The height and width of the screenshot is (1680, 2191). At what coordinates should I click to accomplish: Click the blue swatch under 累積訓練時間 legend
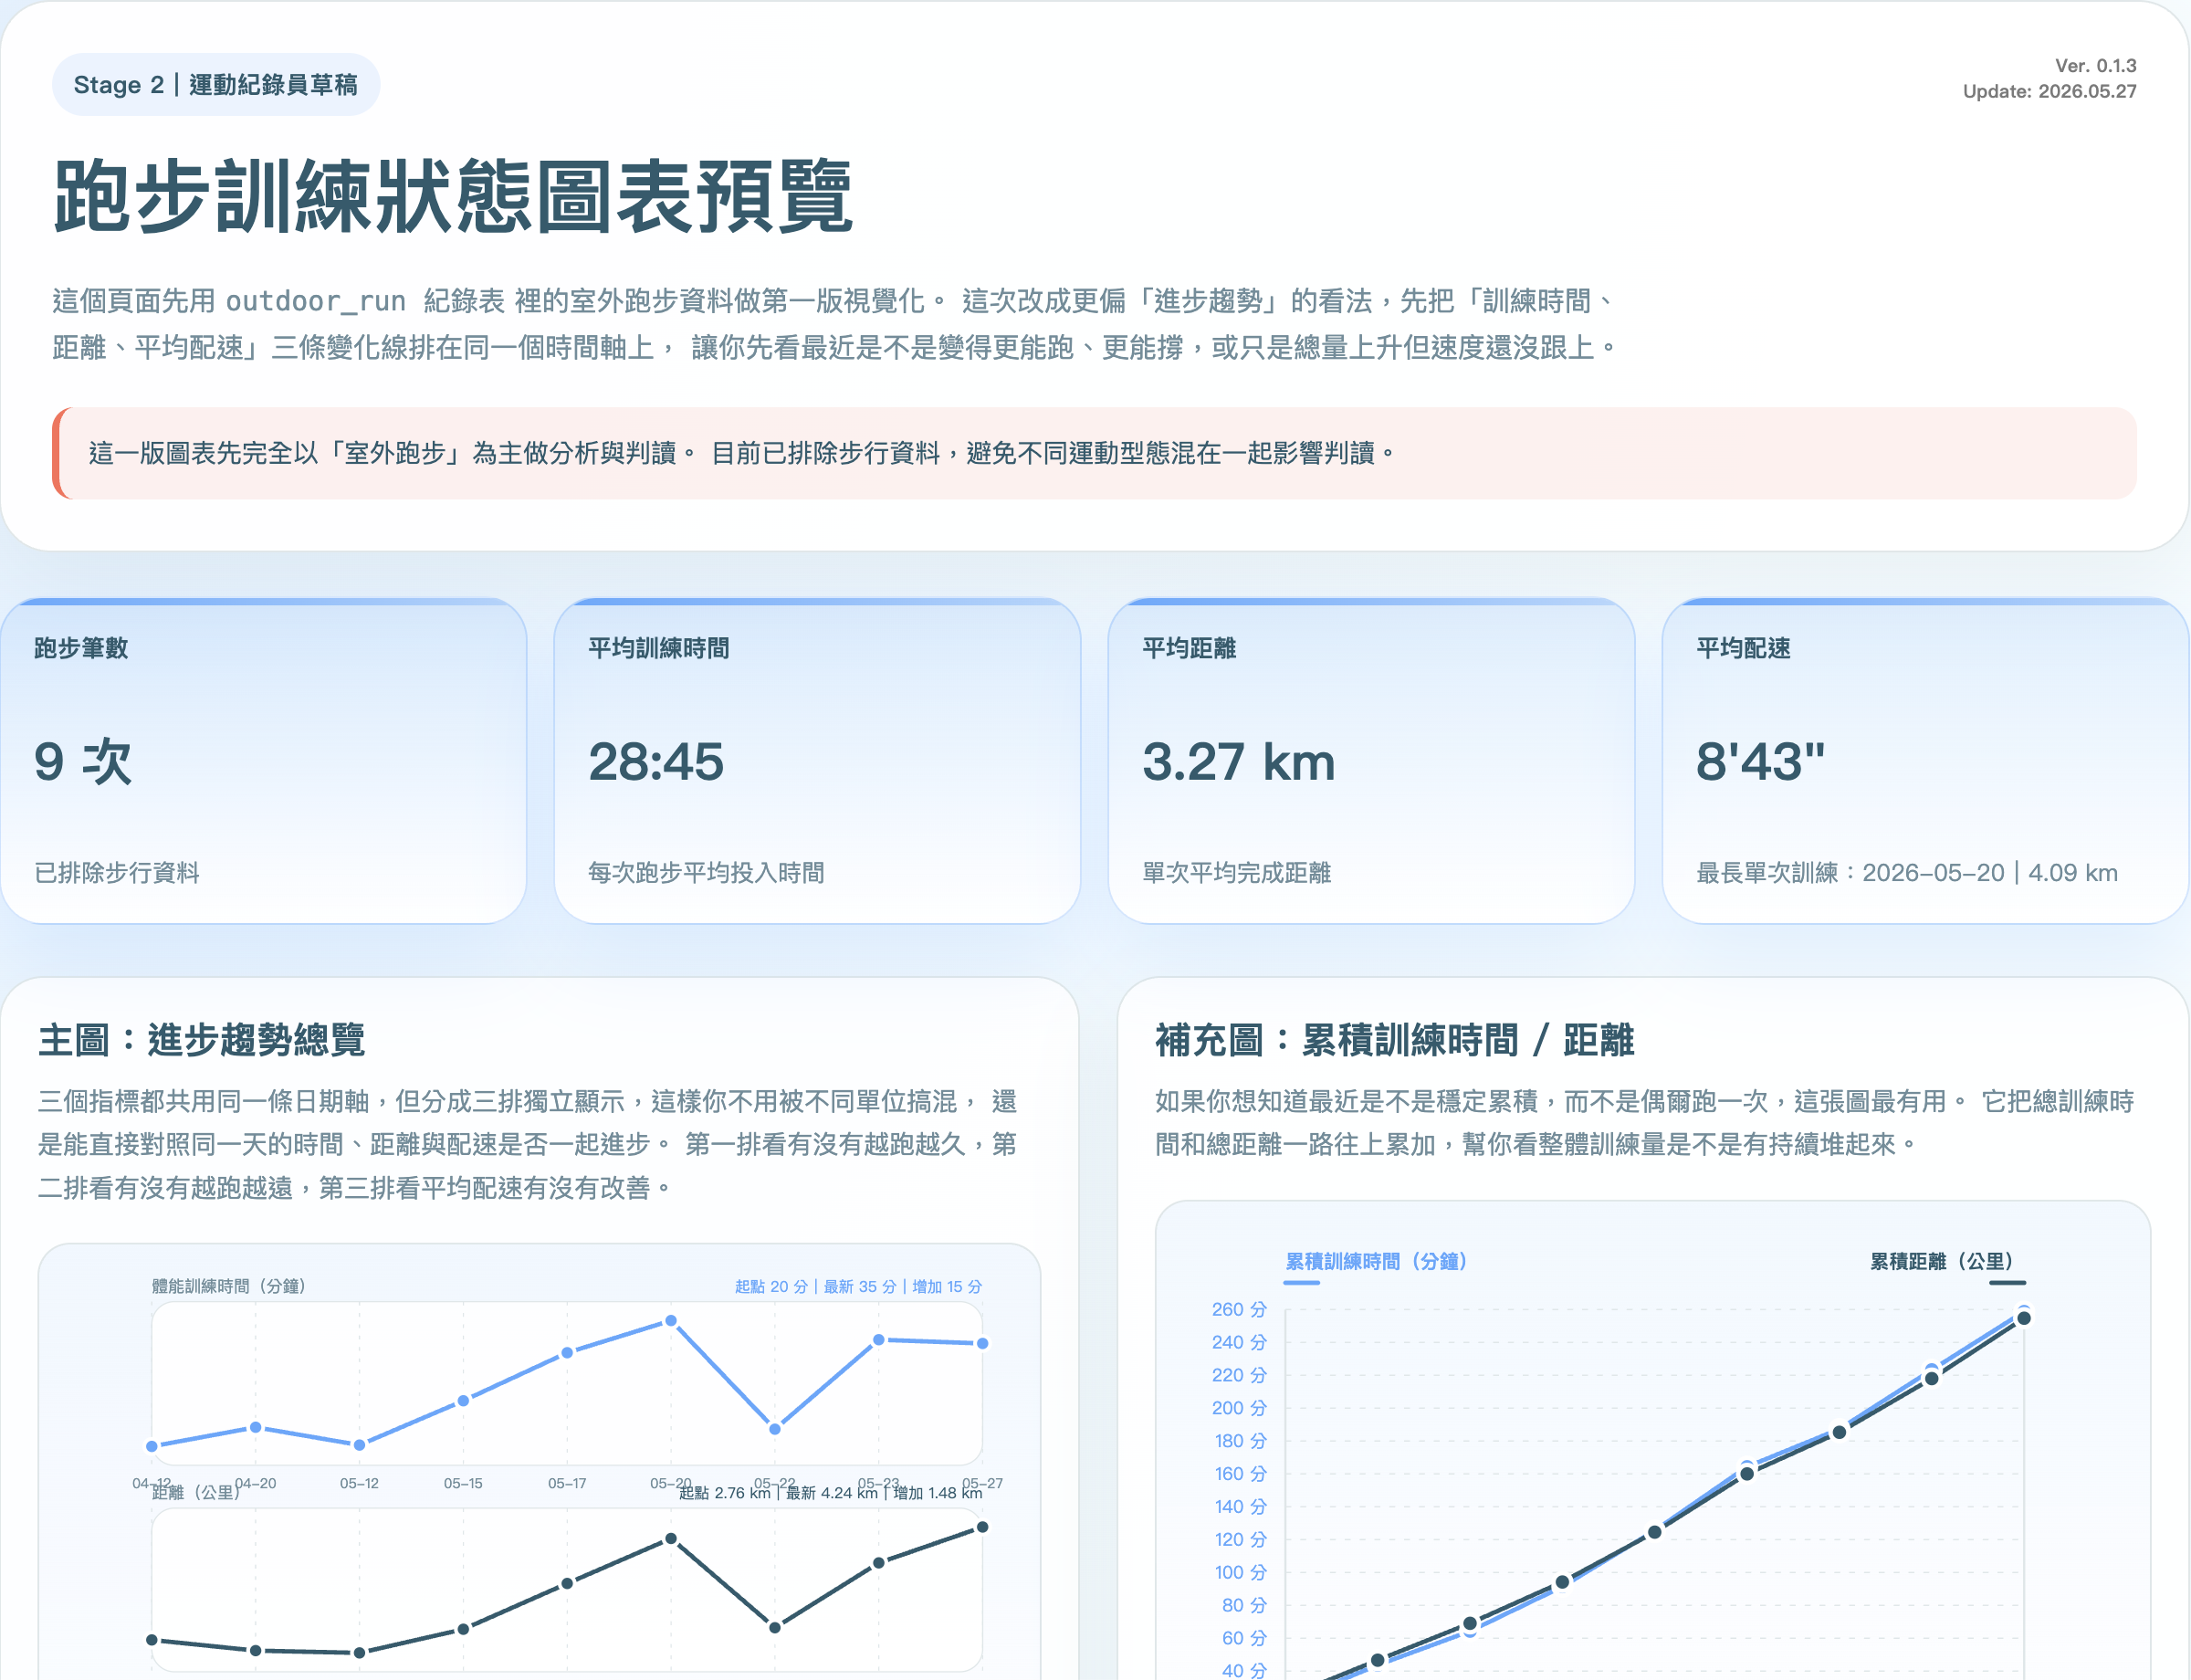[x=1302, y=1283]
